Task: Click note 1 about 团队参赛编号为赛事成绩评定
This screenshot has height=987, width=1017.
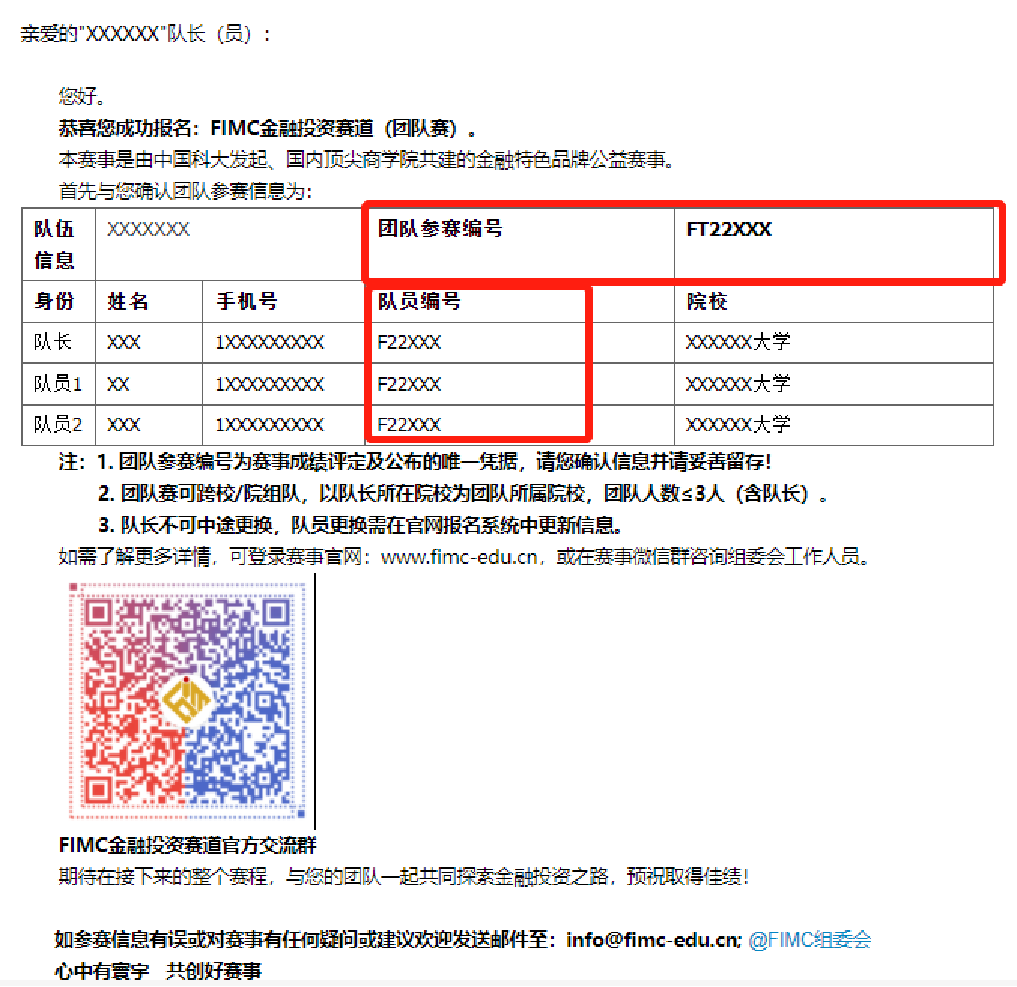Action: 415,462
